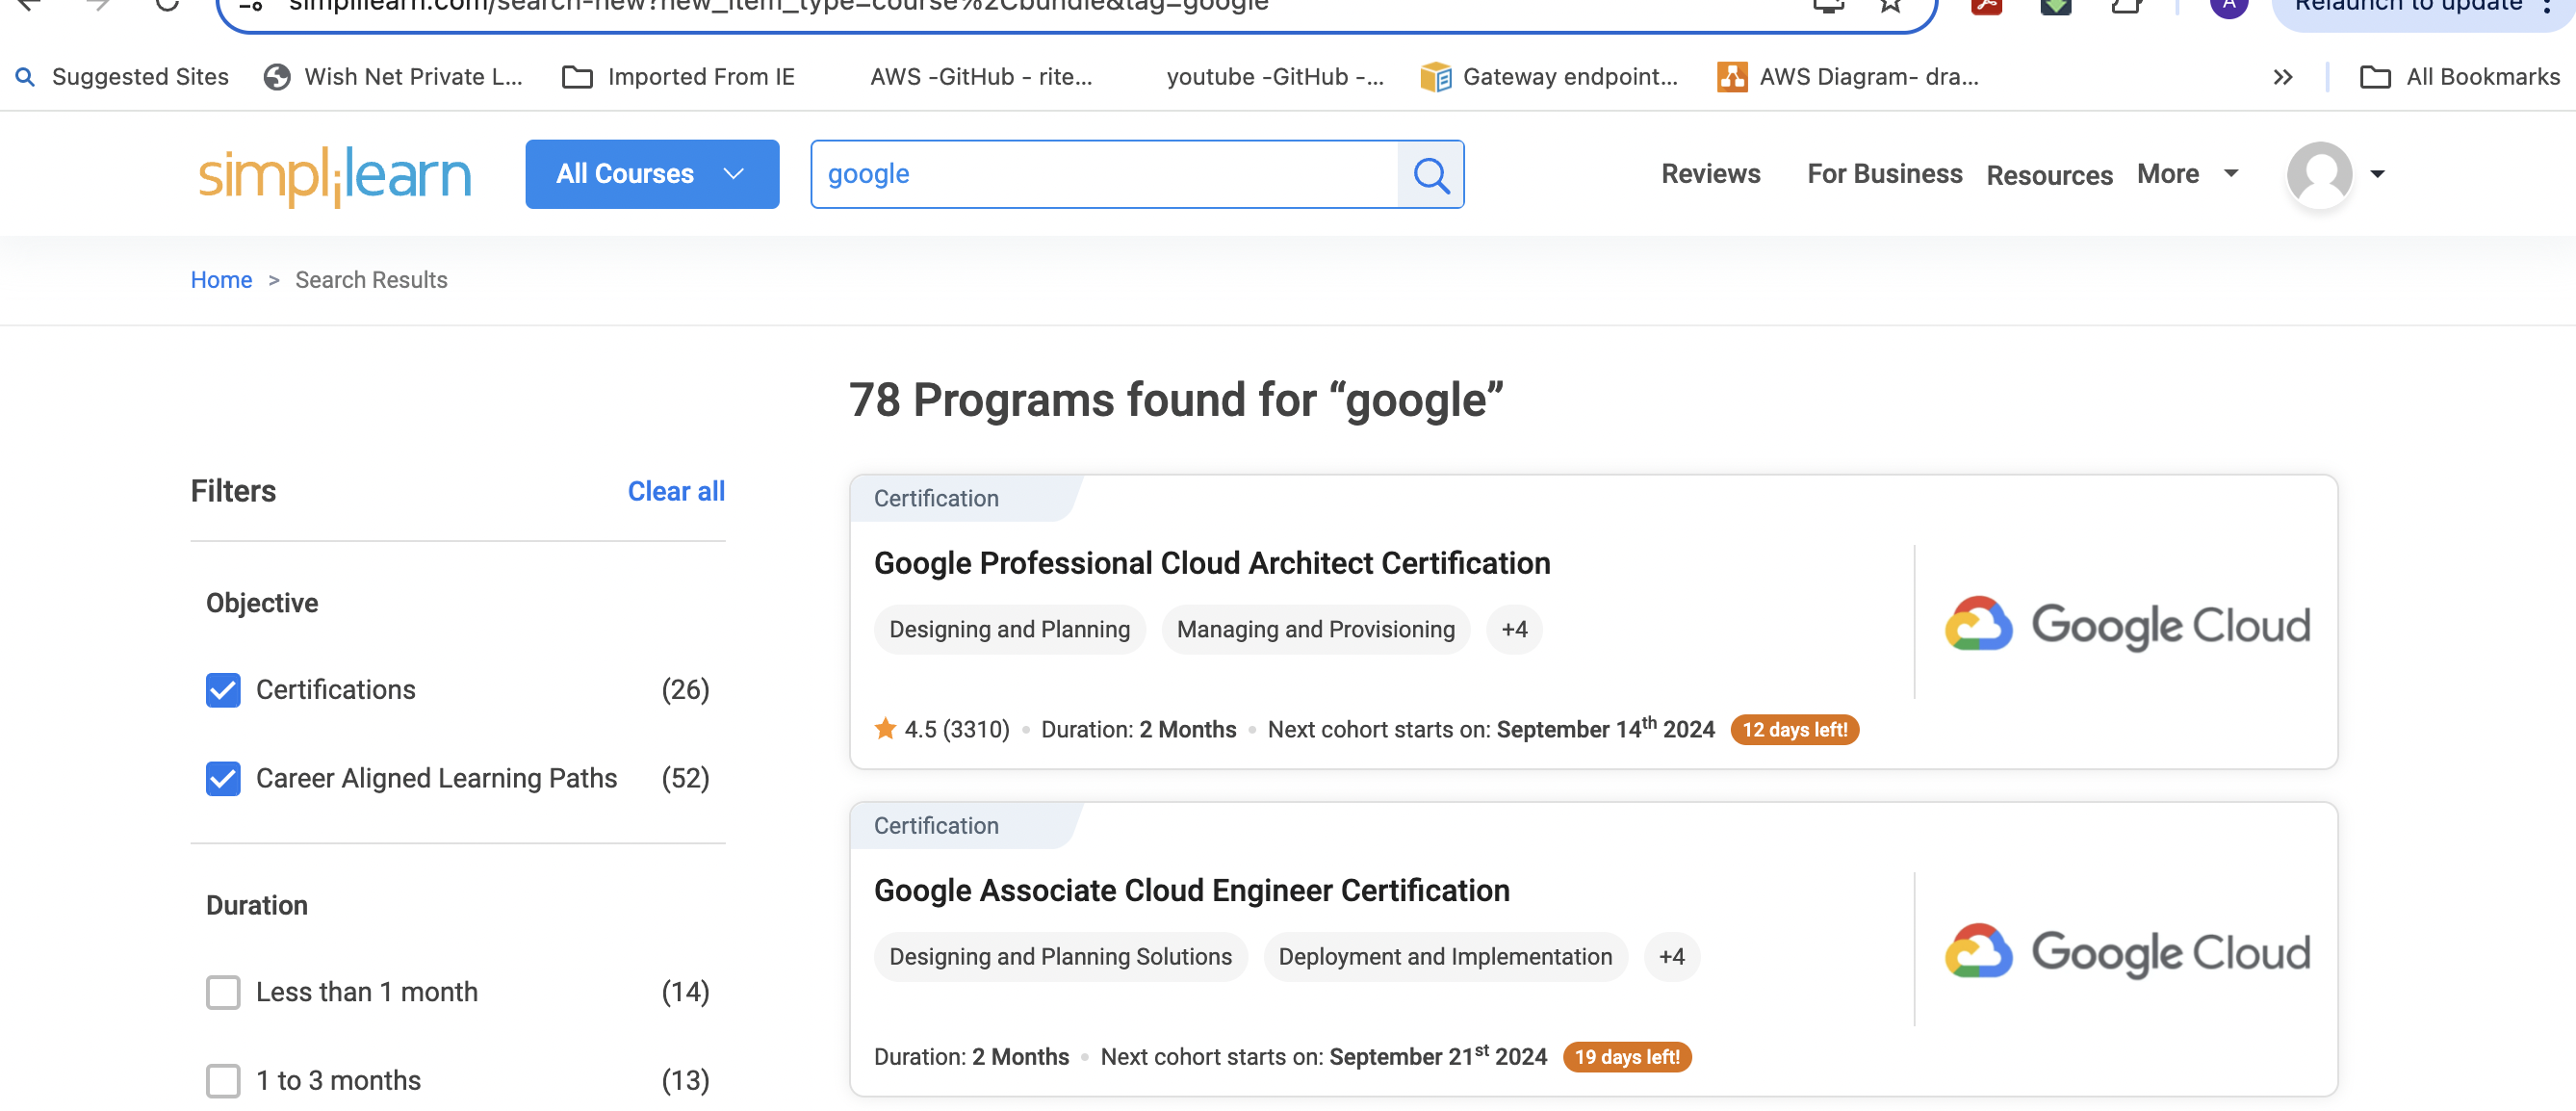Open AWS Diagram bookmark
Screen dimensions: 2576x1111
pos(1848,77)
